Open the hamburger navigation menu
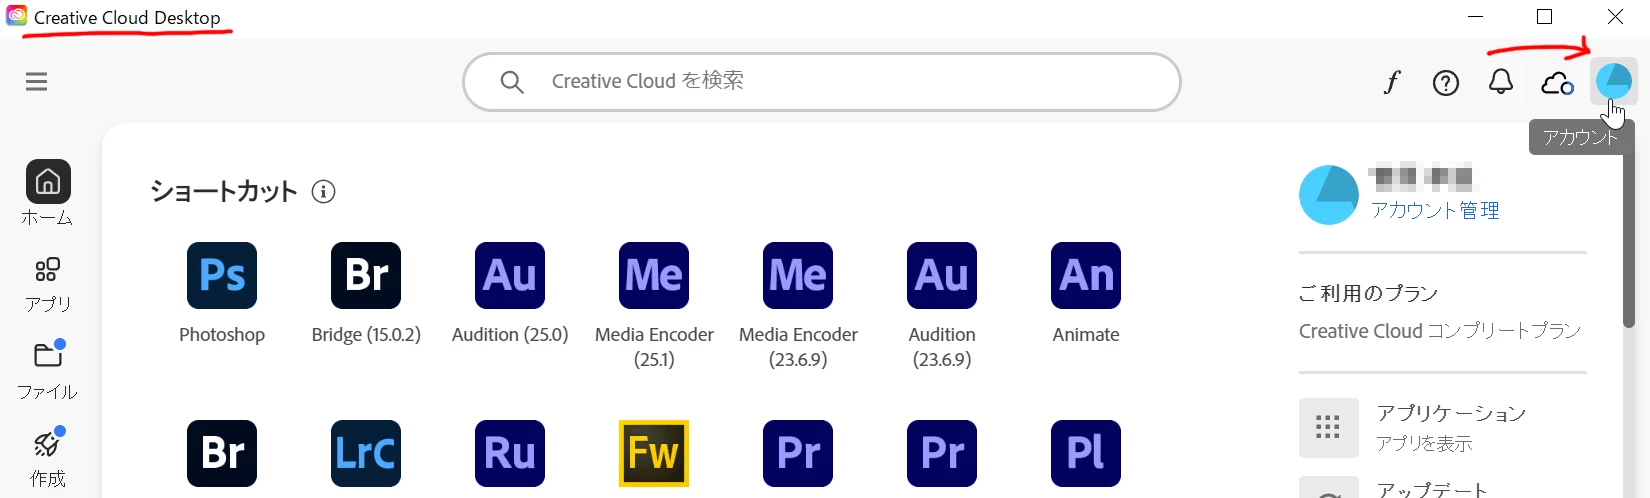 pyautogui.click(x=37, y=82)
